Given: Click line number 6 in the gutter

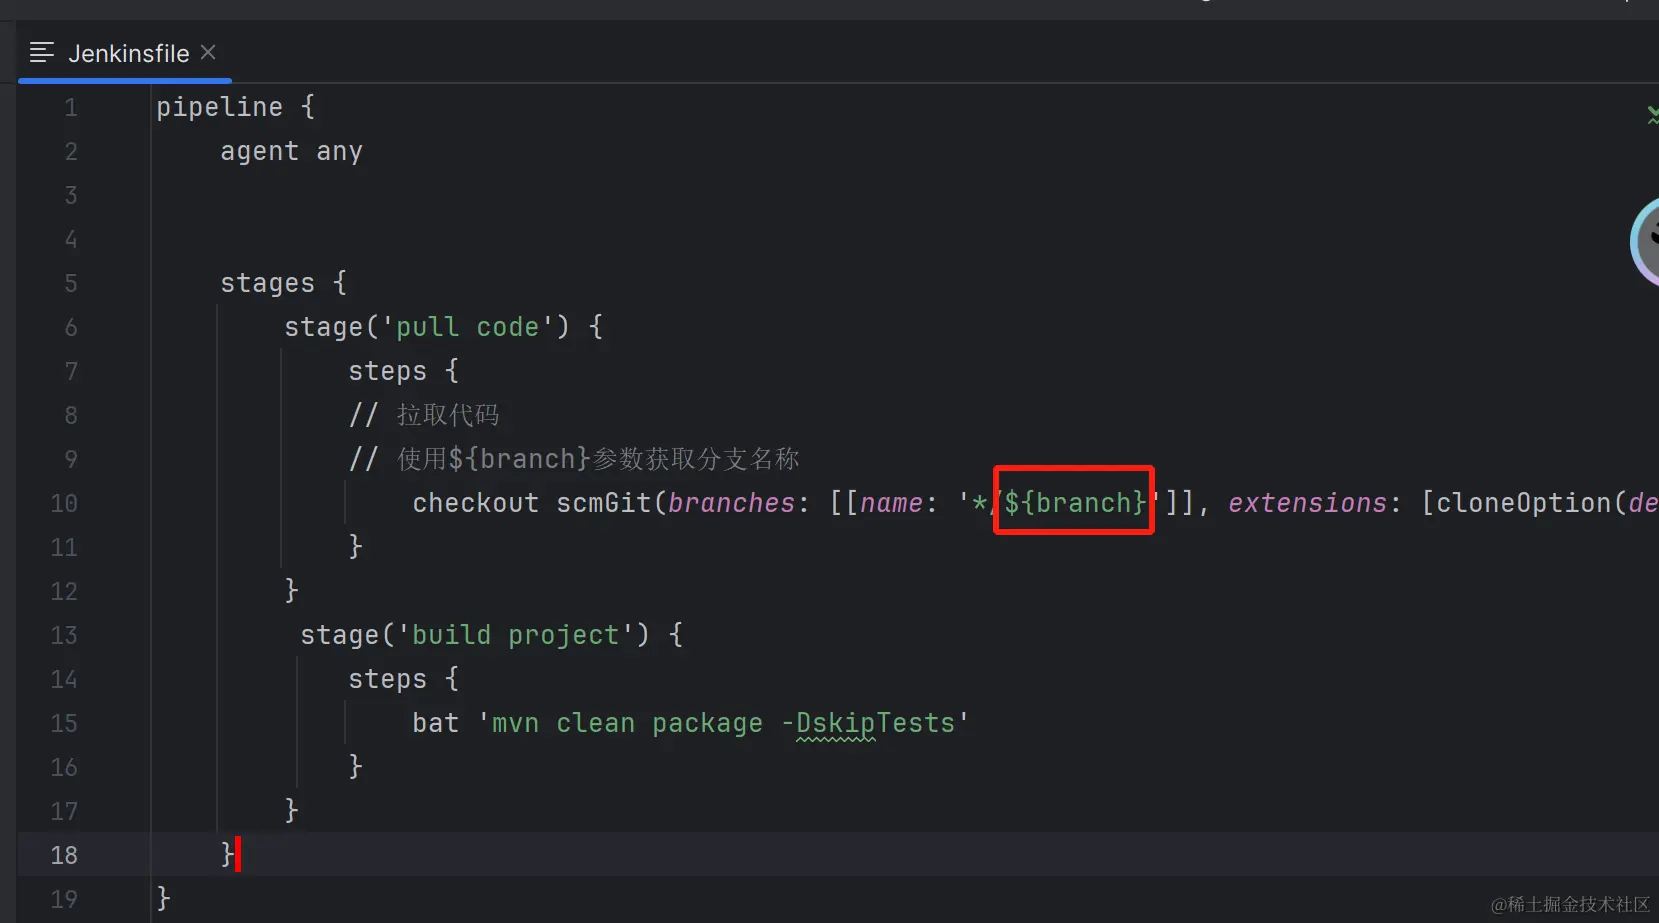Looking at the screenshot, I should pyautogui.click(x=70, y=327).
